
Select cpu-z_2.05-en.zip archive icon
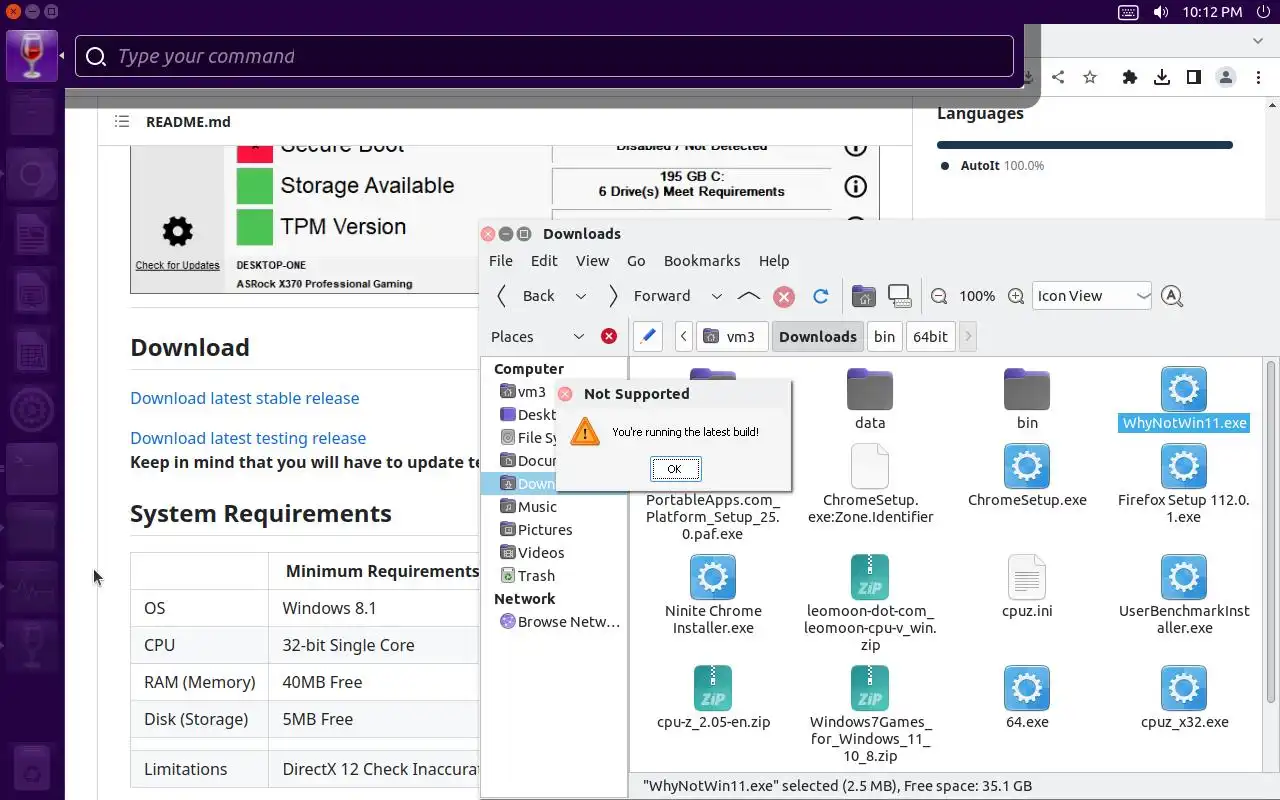[x=713, y=688]
